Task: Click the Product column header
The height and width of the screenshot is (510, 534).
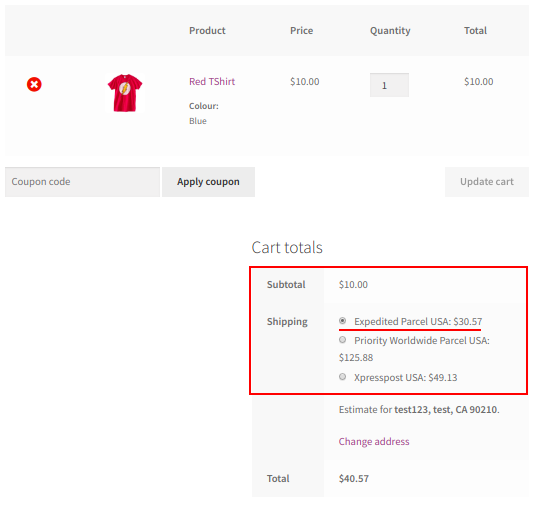Action: coord(207,31)
